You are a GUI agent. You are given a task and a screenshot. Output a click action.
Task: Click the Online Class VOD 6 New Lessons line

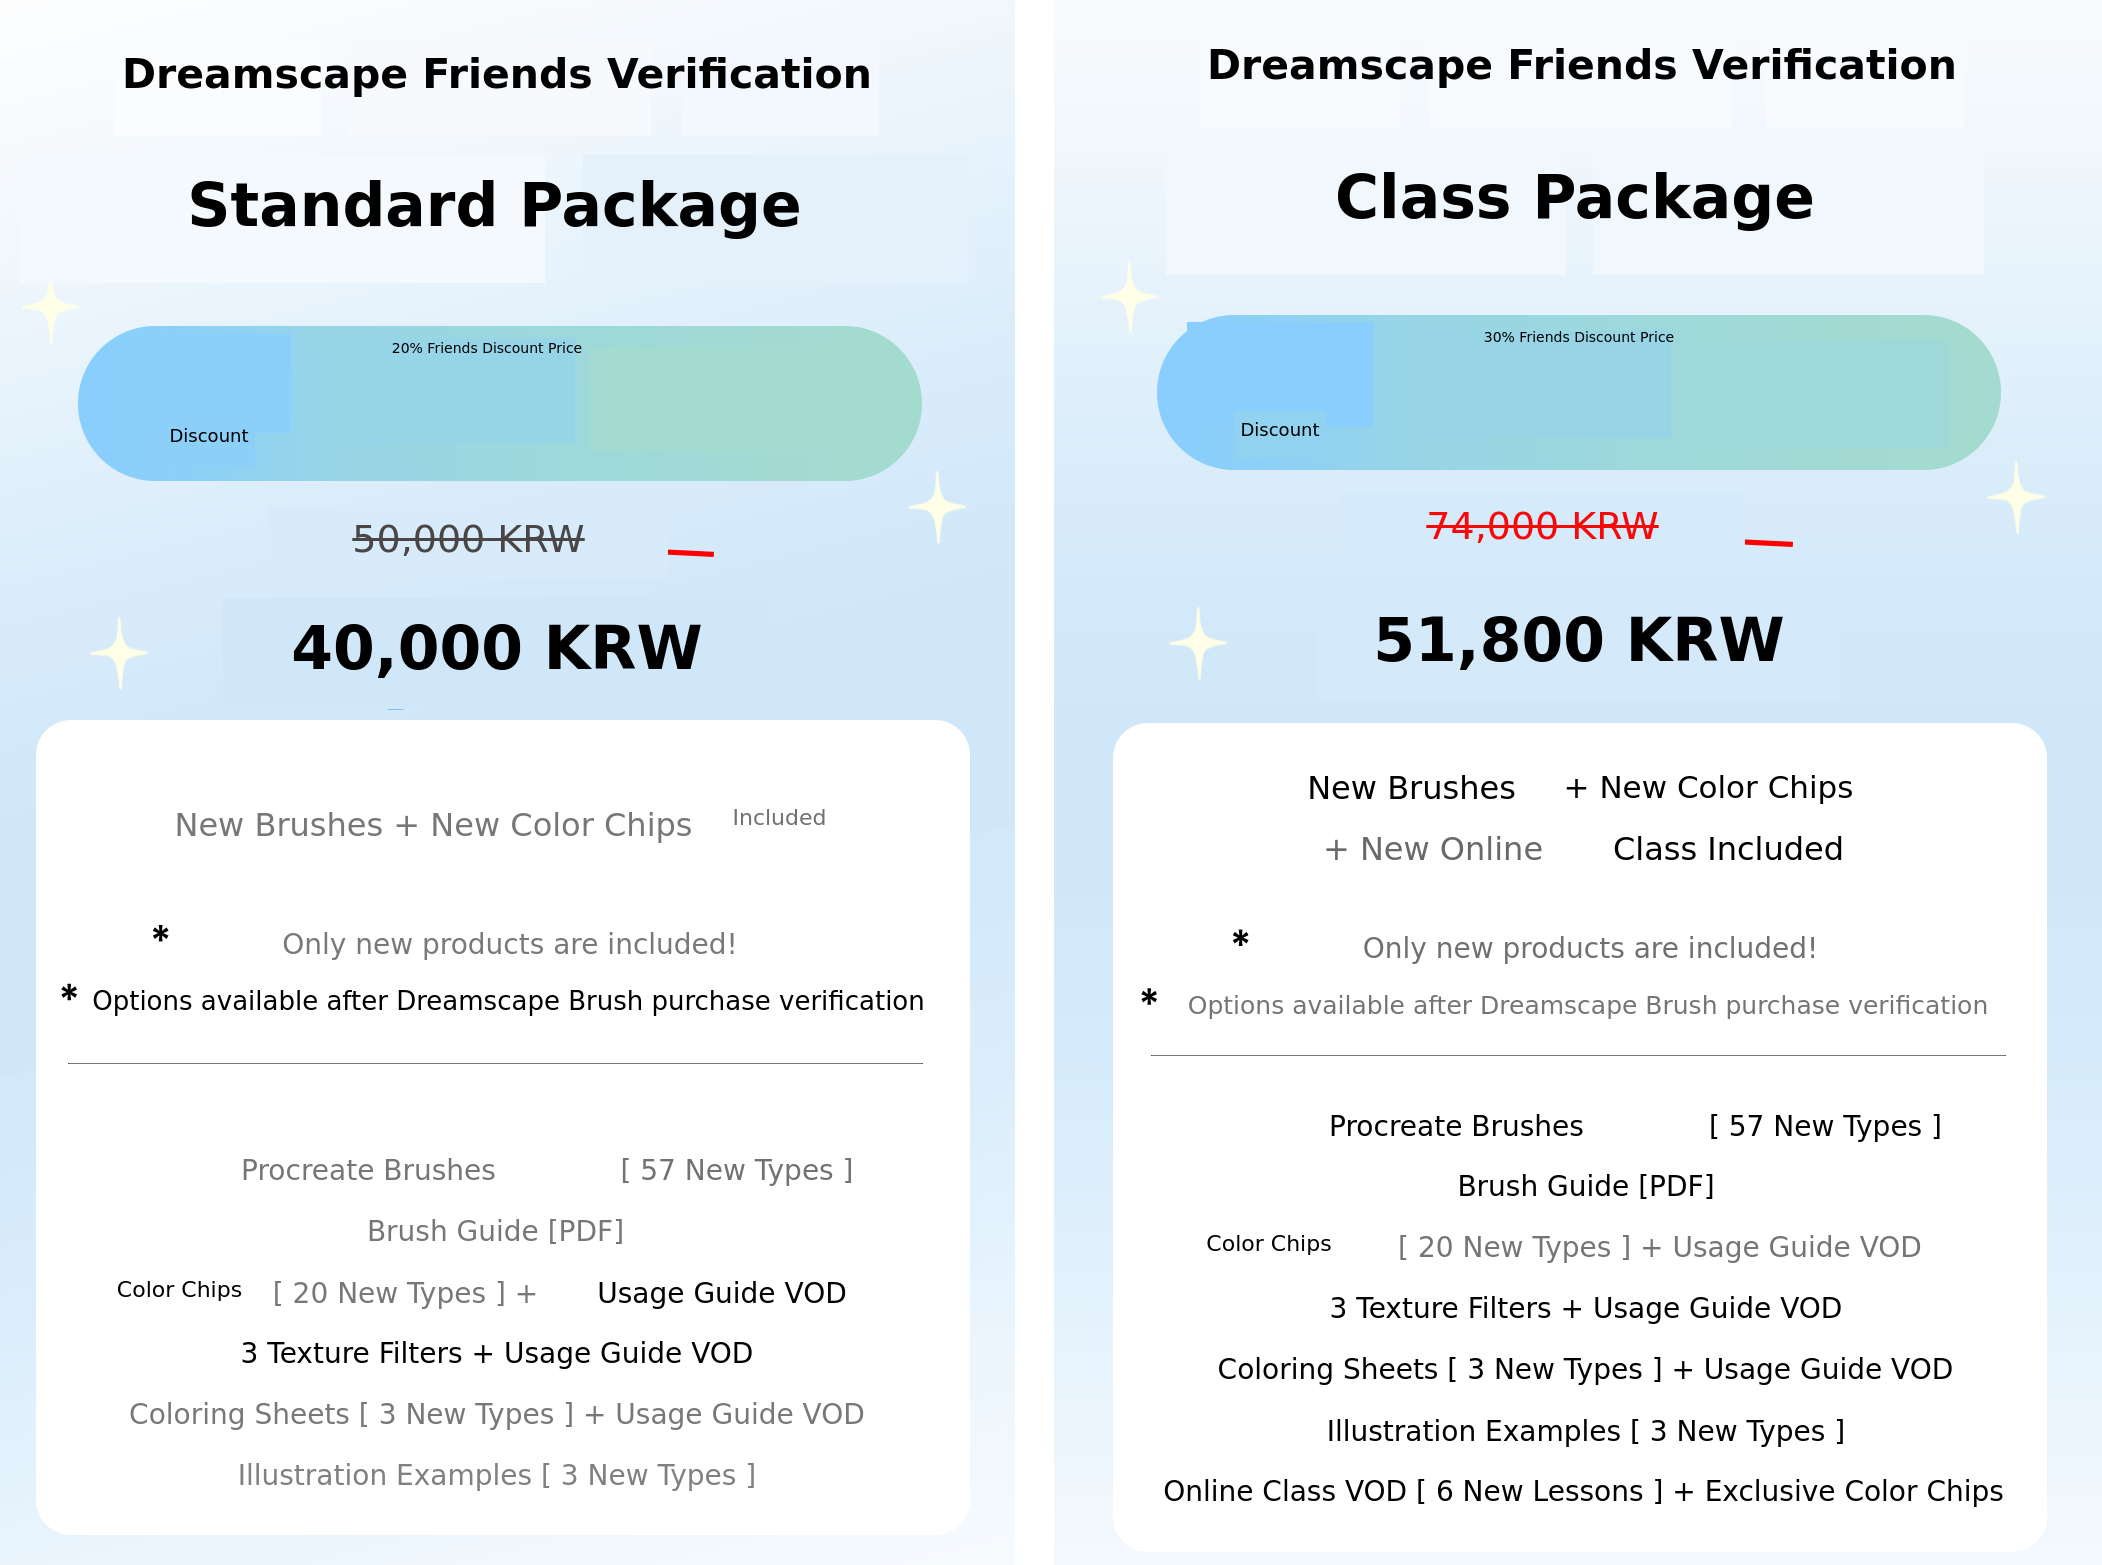pyautogui.click(x=1582, y=1491)
